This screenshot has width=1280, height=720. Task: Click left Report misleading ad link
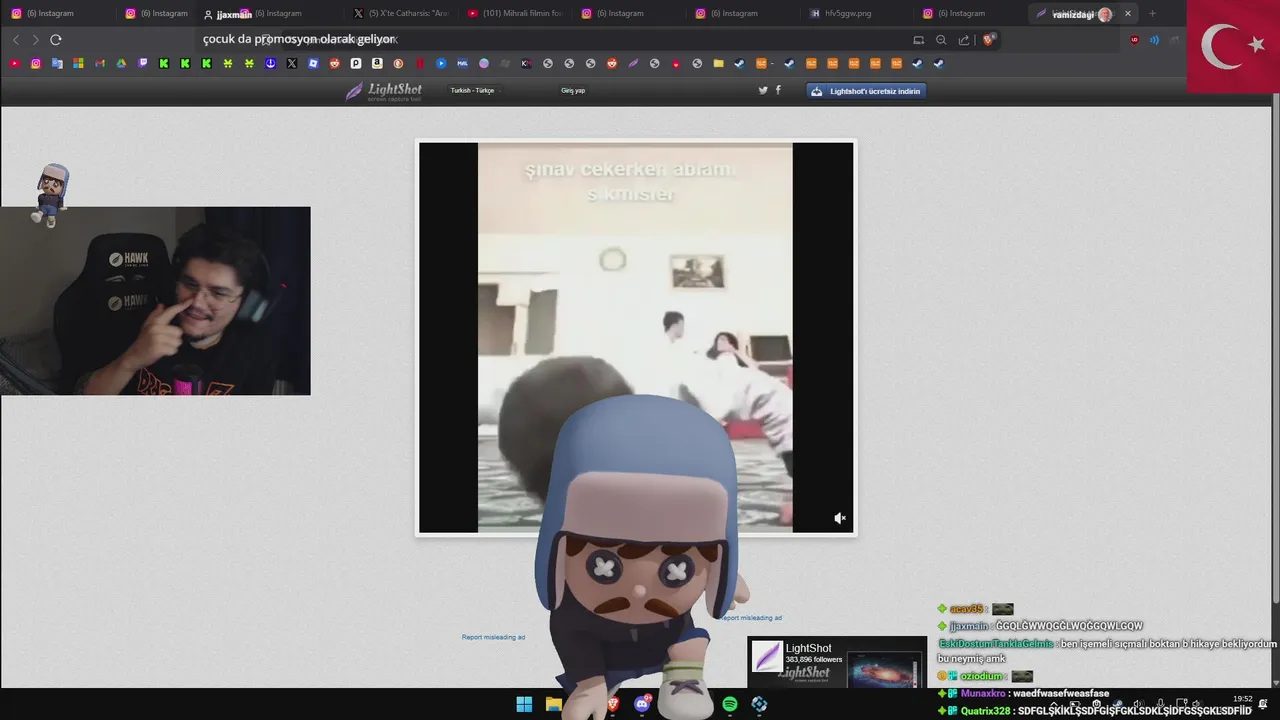point(493,637)
